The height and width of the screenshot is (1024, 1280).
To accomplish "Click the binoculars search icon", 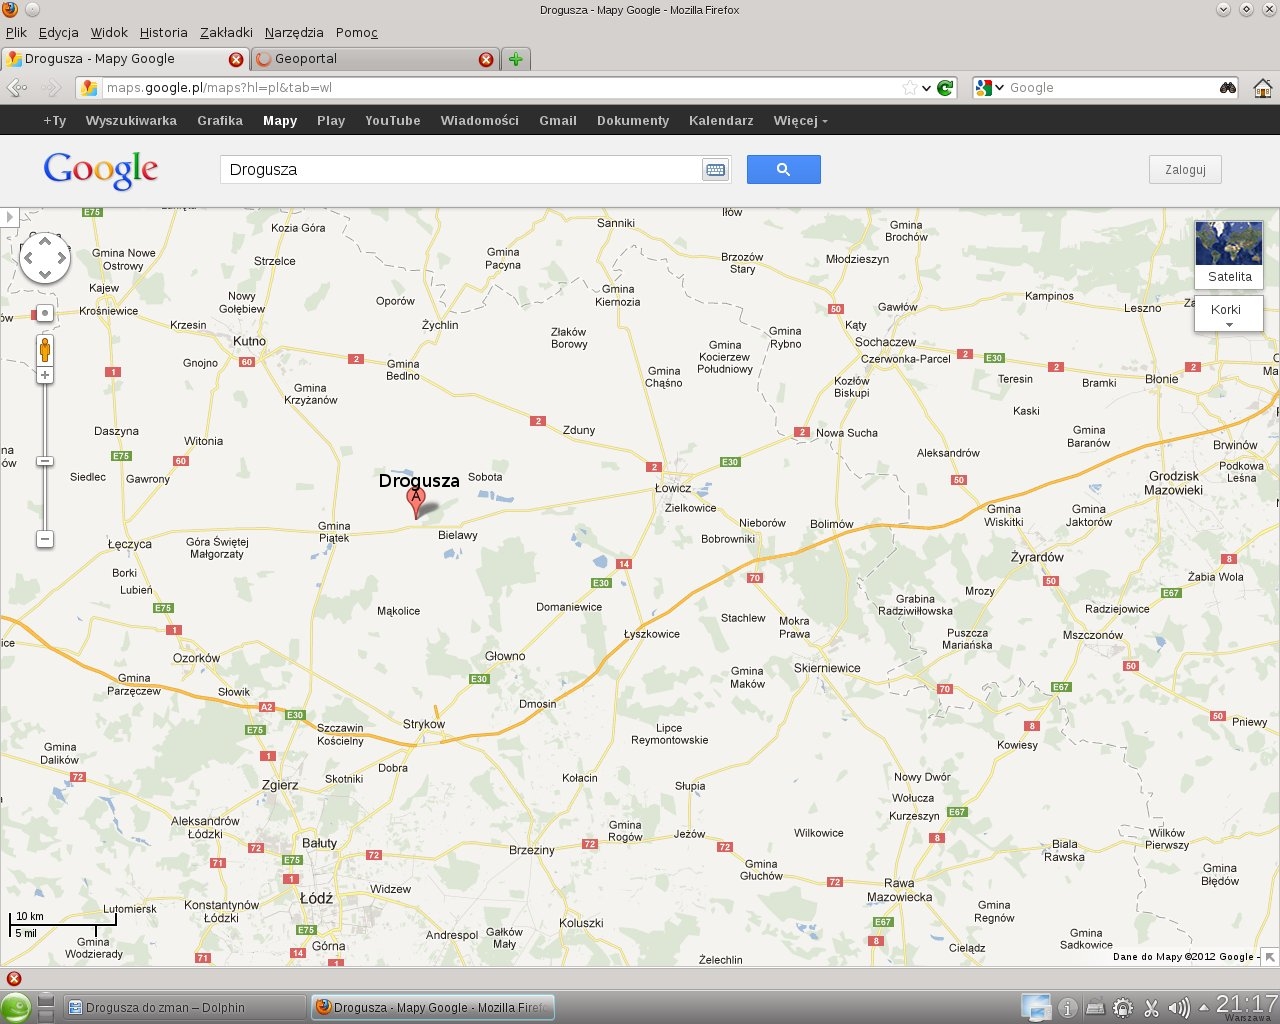I will [1227, 88].
